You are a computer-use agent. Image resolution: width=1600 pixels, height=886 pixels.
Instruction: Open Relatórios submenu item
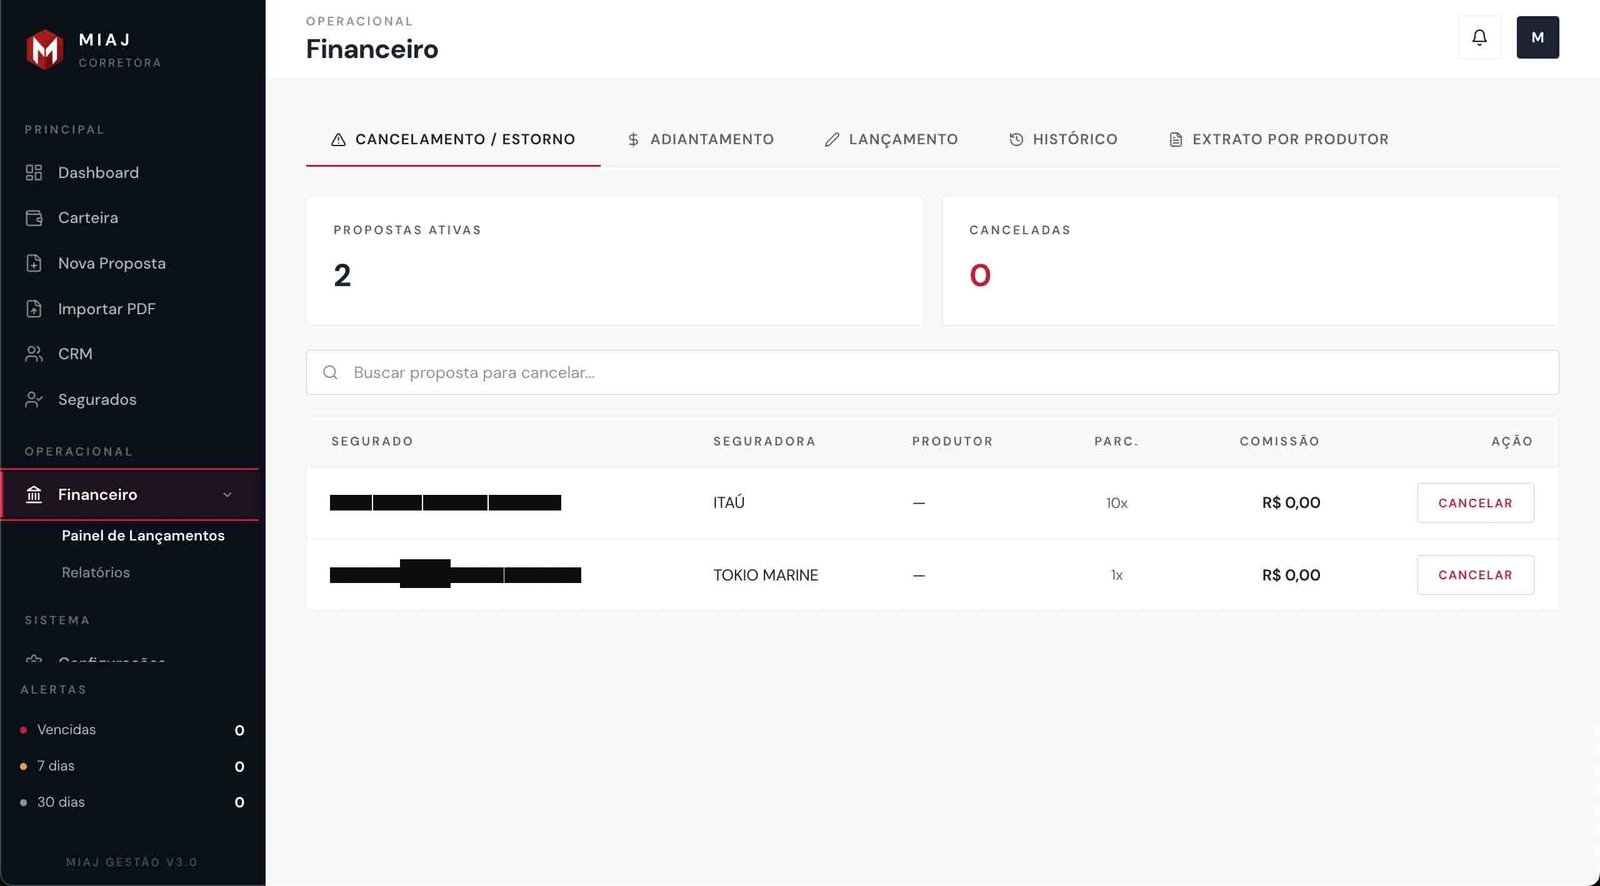[96, 573]
